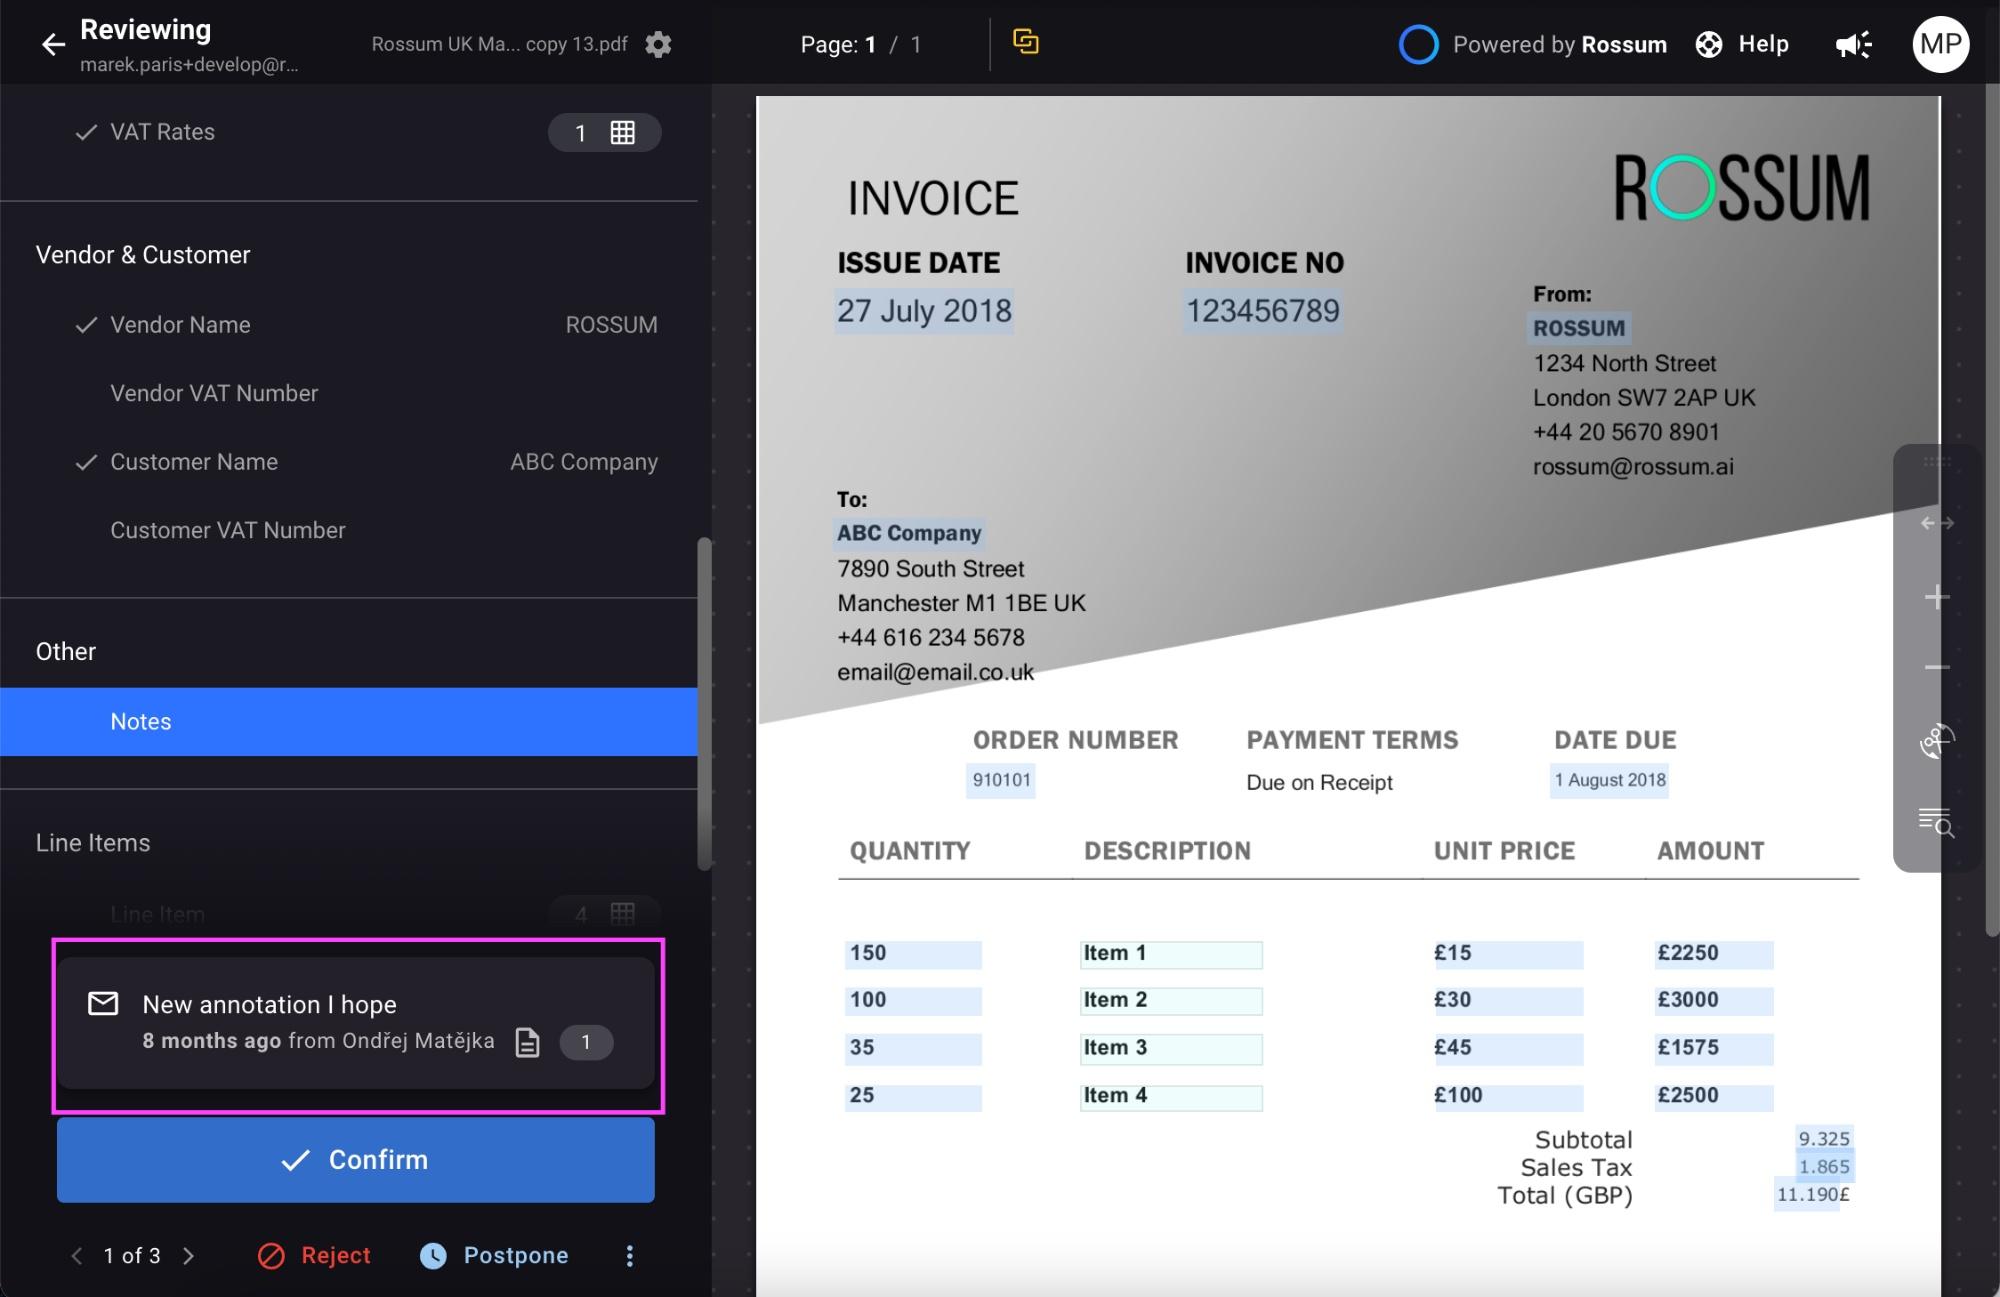The width and height of the screenshot is (2000, 1297).
Task: Open Line Item table grid icon
Action: click(622, 914)
